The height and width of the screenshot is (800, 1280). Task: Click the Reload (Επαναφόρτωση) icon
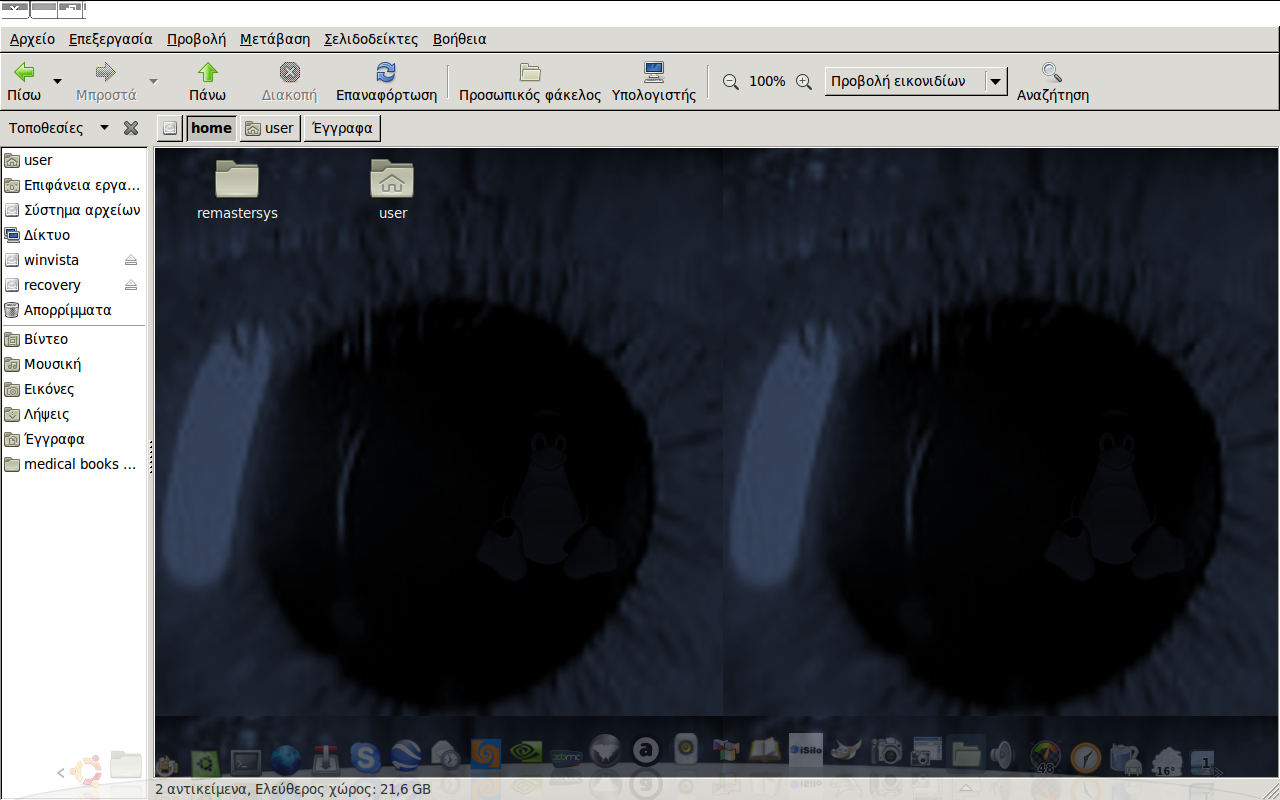[386, 73]
